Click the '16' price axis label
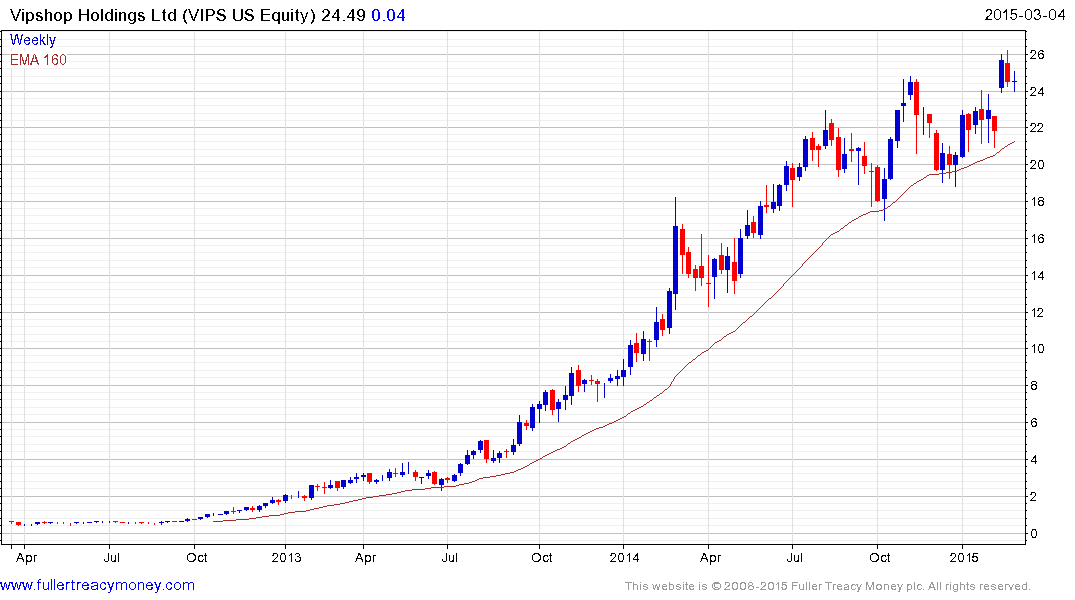Screen dimensions: 1075x600 pos(1037,239)
